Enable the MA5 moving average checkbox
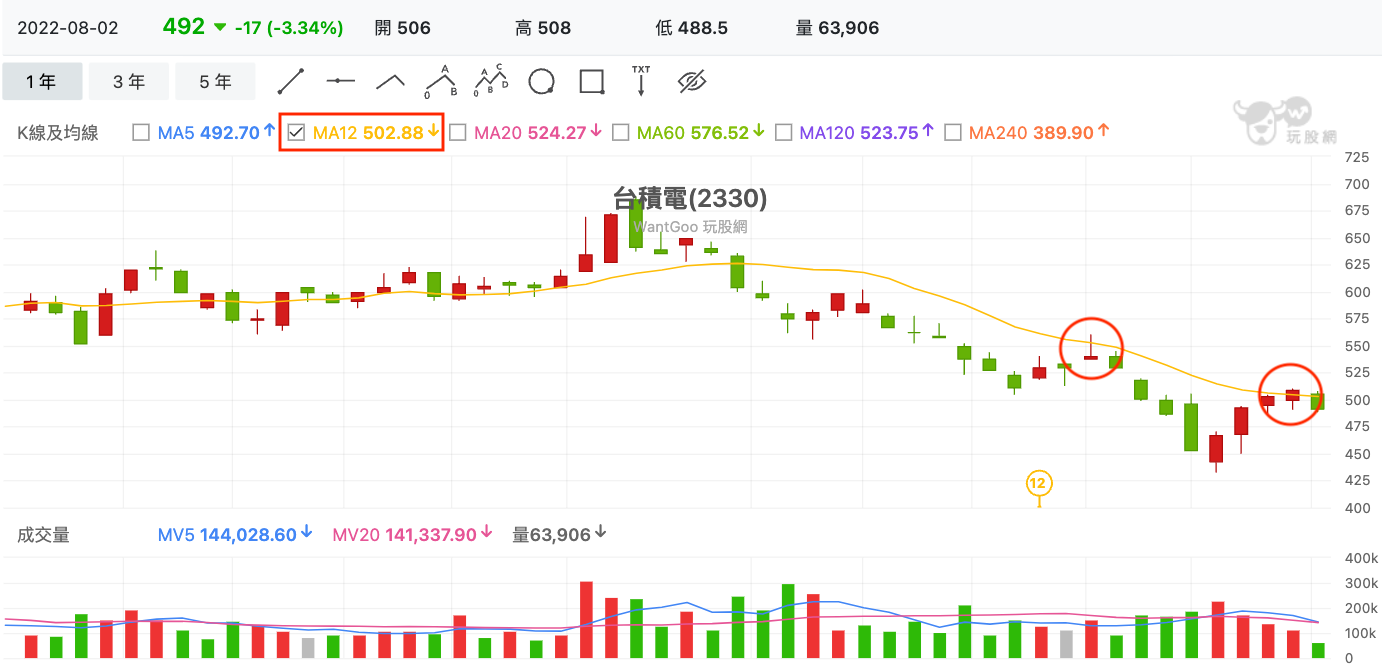 coord(141,132)
